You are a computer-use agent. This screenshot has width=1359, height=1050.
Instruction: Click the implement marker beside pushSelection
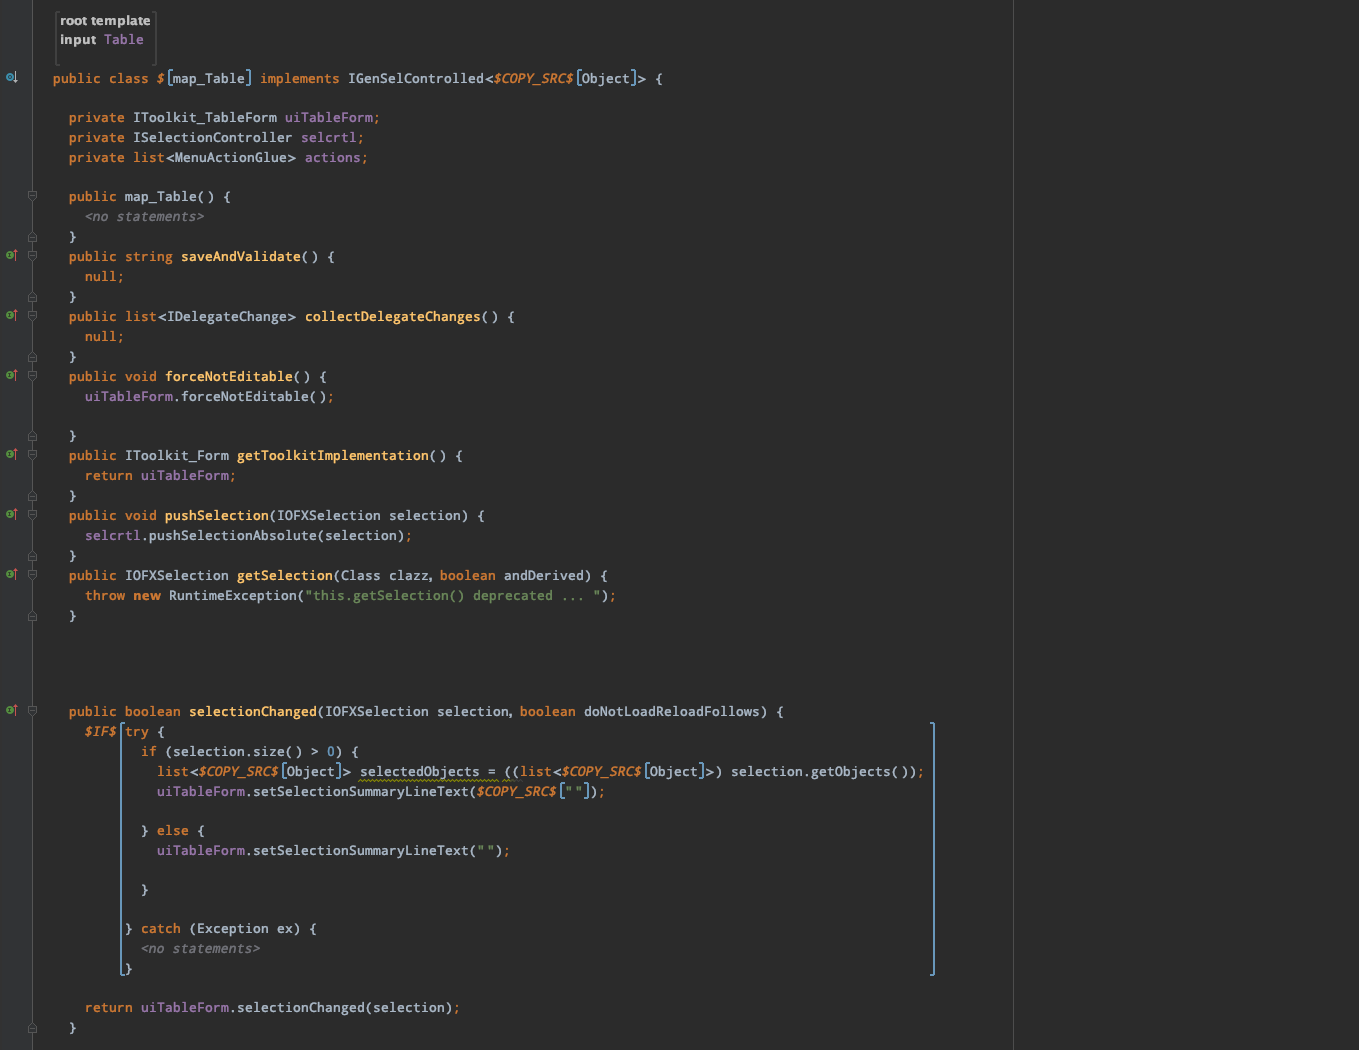coord(11,514)
